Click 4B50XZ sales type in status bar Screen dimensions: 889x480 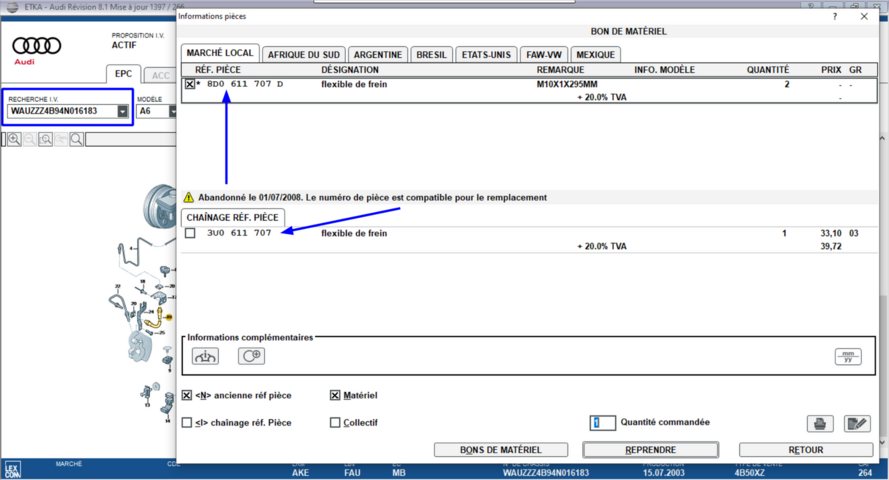click(x=750, y=473)
